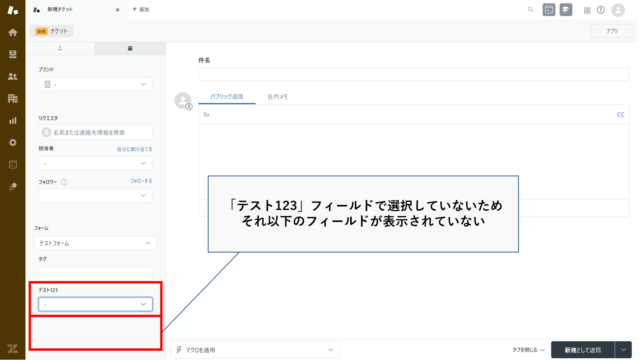
Task: Click the 新規として送信 button
Action: tap(583, 350)
